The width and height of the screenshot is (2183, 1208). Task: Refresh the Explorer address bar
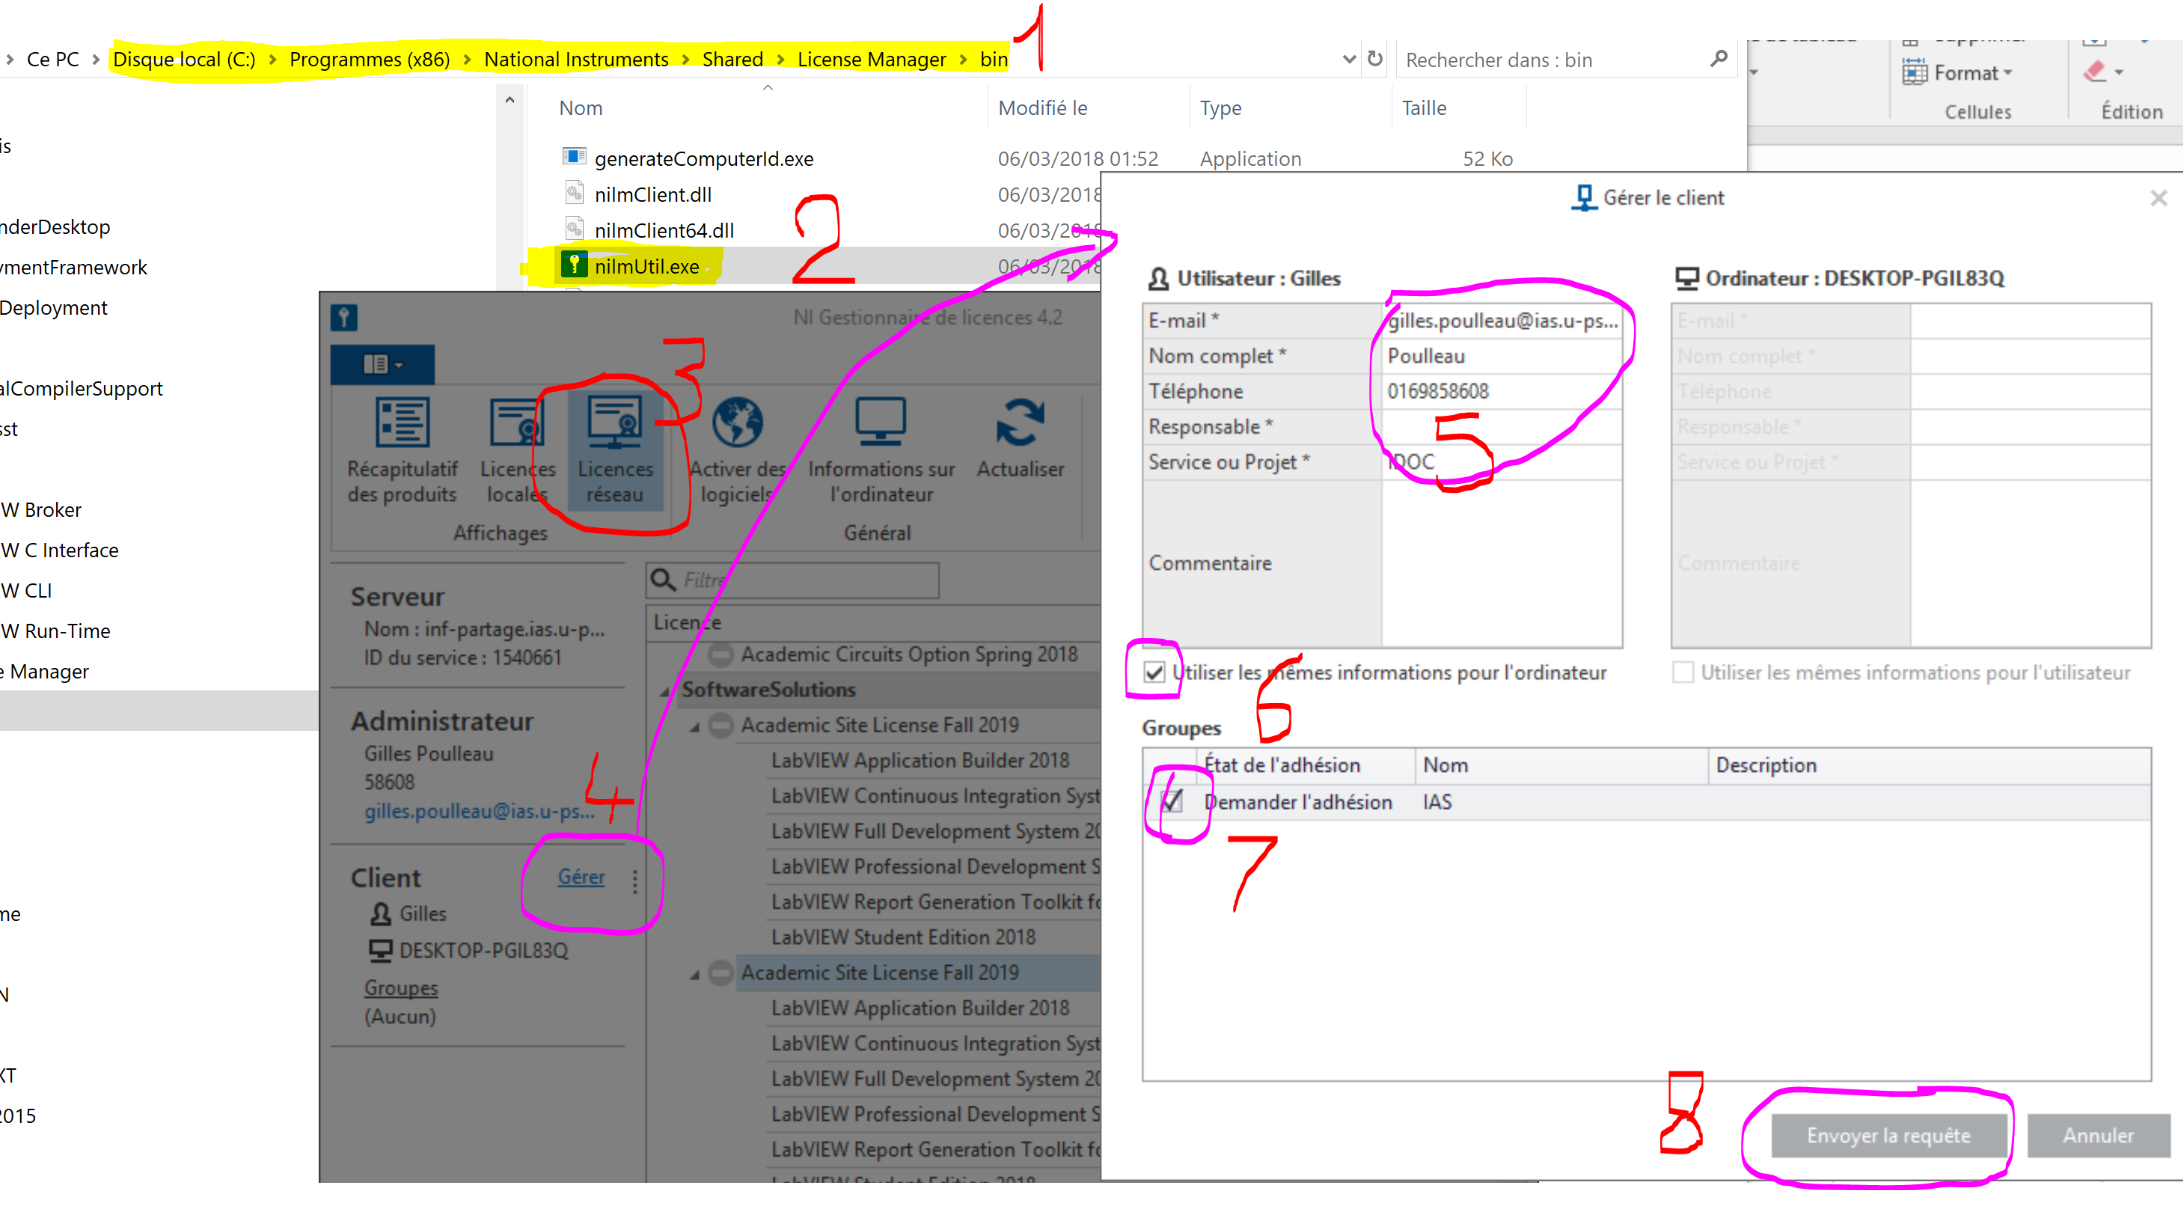(x=1375, y=59)
